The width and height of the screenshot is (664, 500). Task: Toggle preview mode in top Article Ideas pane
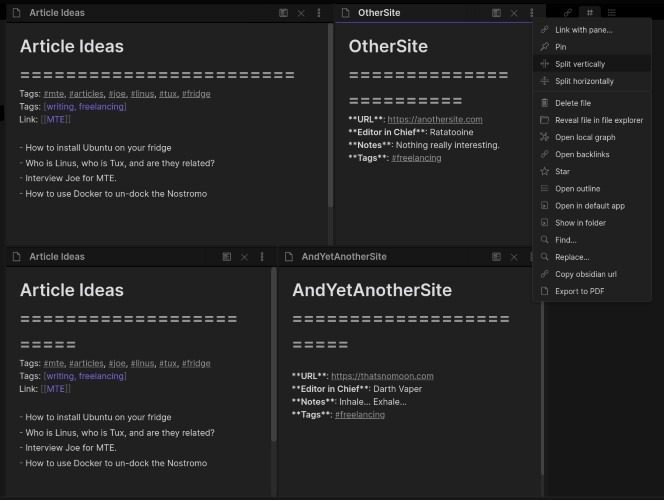click(283, 13)
